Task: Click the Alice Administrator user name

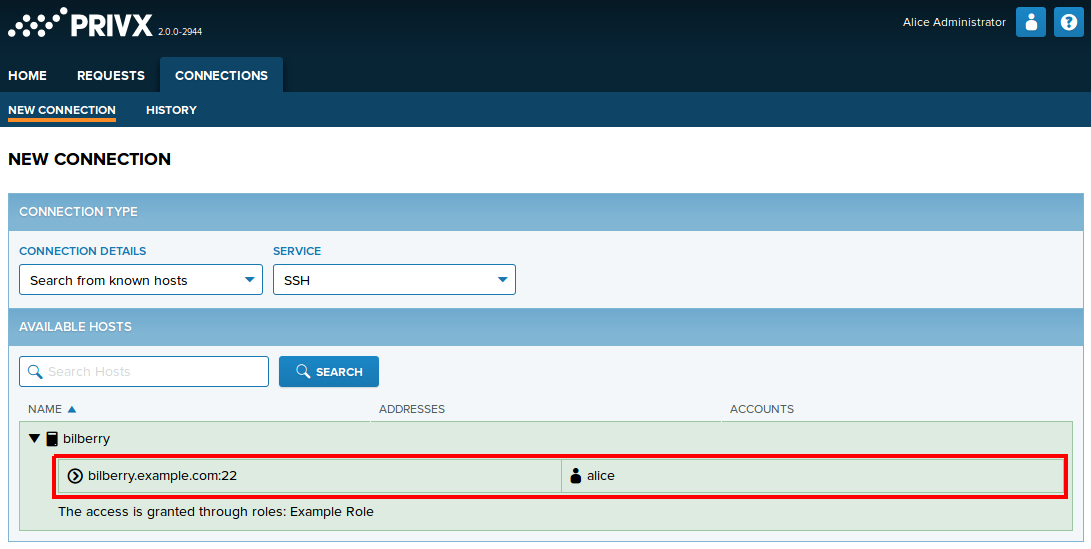Action: [x=954, y=22]
